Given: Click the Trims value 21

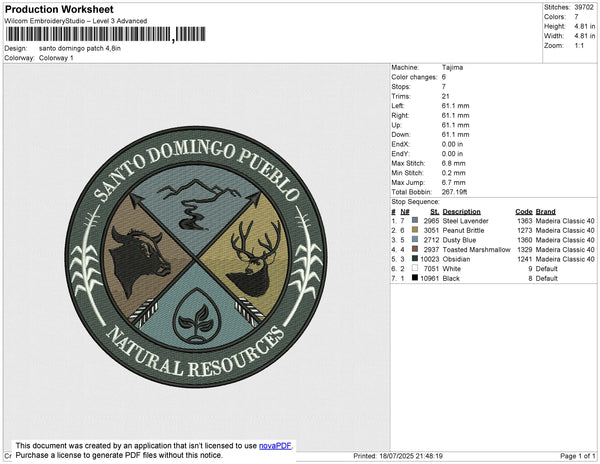Looking at the screenshot, I should point(445,96).
